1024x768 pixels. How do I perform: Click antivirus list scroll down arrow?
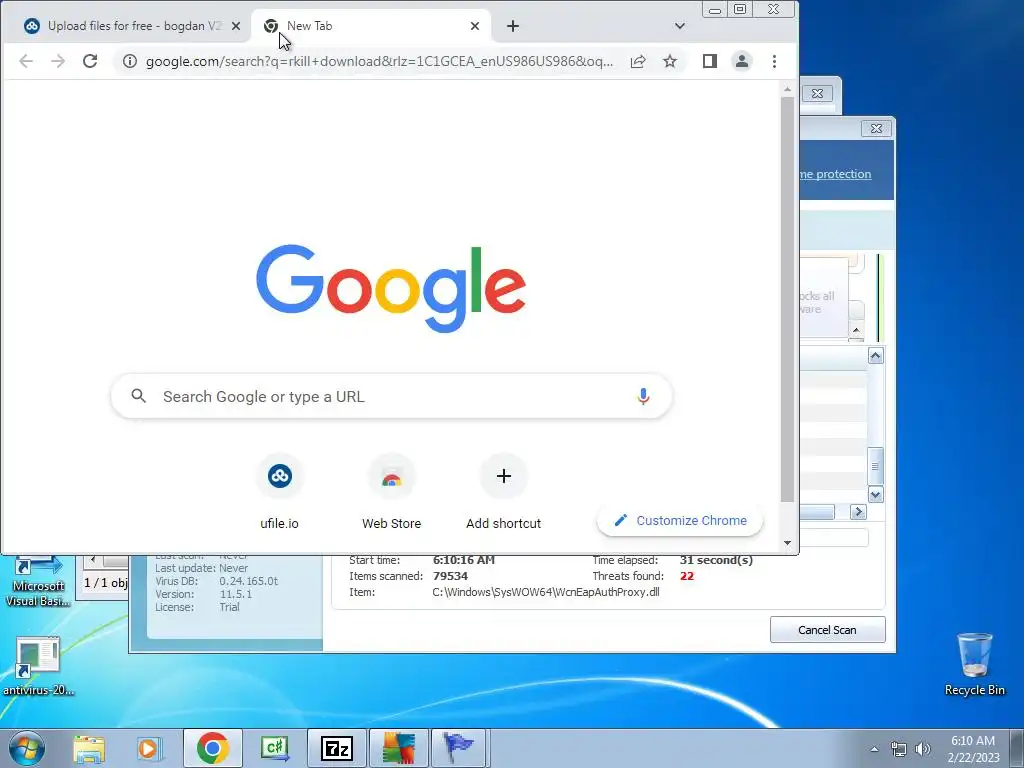click(x=876, y=494)
